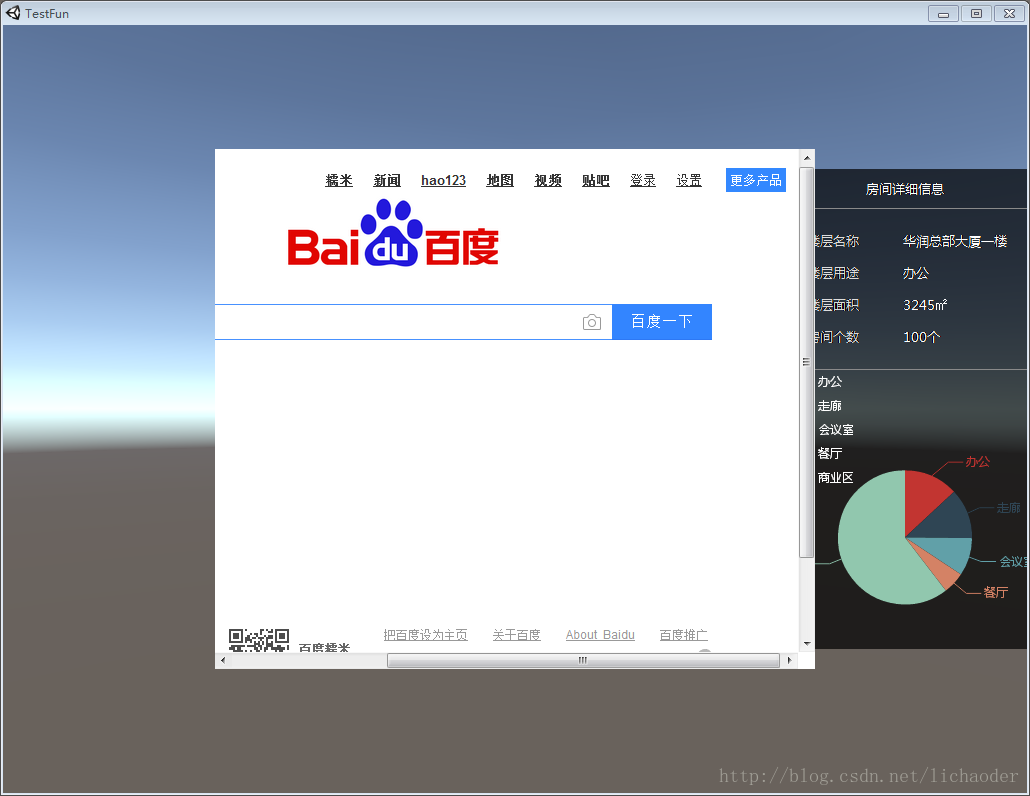The image size is (1030, 796).
Task: Click the vertical scrollbar down arrow
Action: (x=807, y=644)
